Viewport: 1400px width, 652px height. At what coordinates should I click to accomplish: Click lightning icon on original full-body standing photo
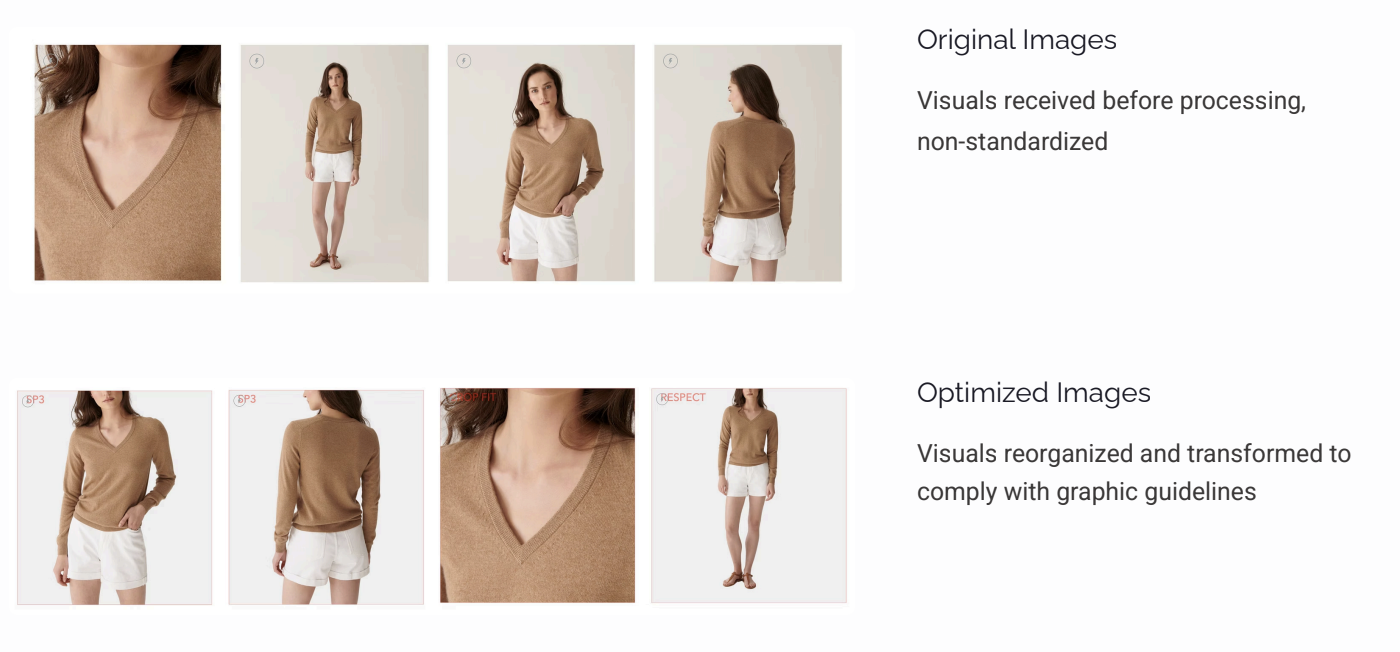pyautogui.click(x=257, y=61)
